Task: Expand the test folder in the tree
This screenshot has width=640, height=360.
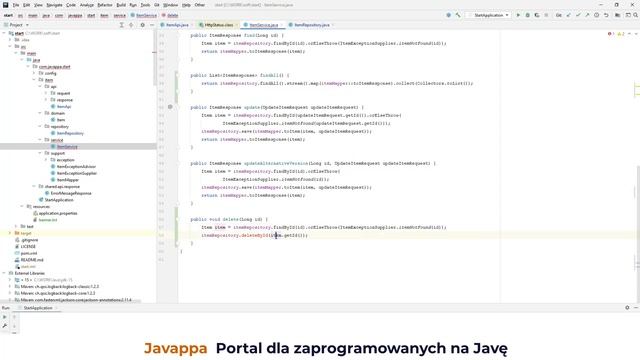Action: point(16,226)
